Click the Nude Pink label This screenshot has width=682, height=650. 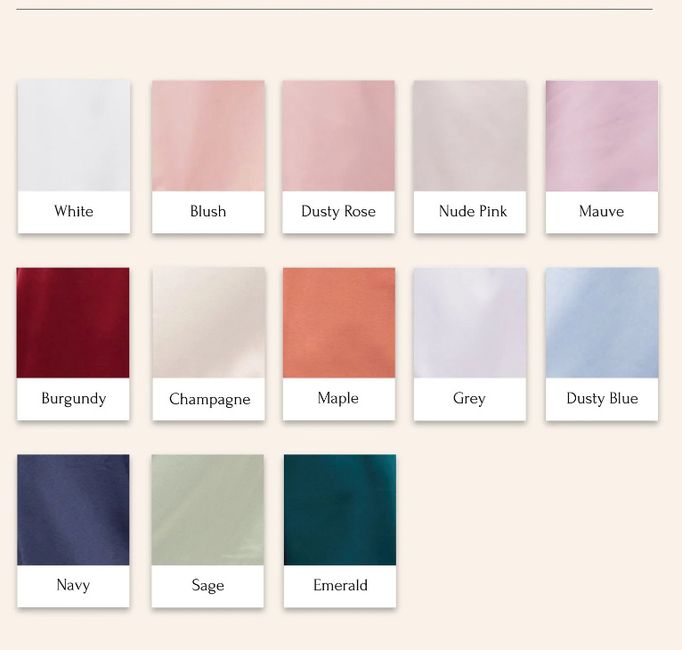[x=473, y=211]
